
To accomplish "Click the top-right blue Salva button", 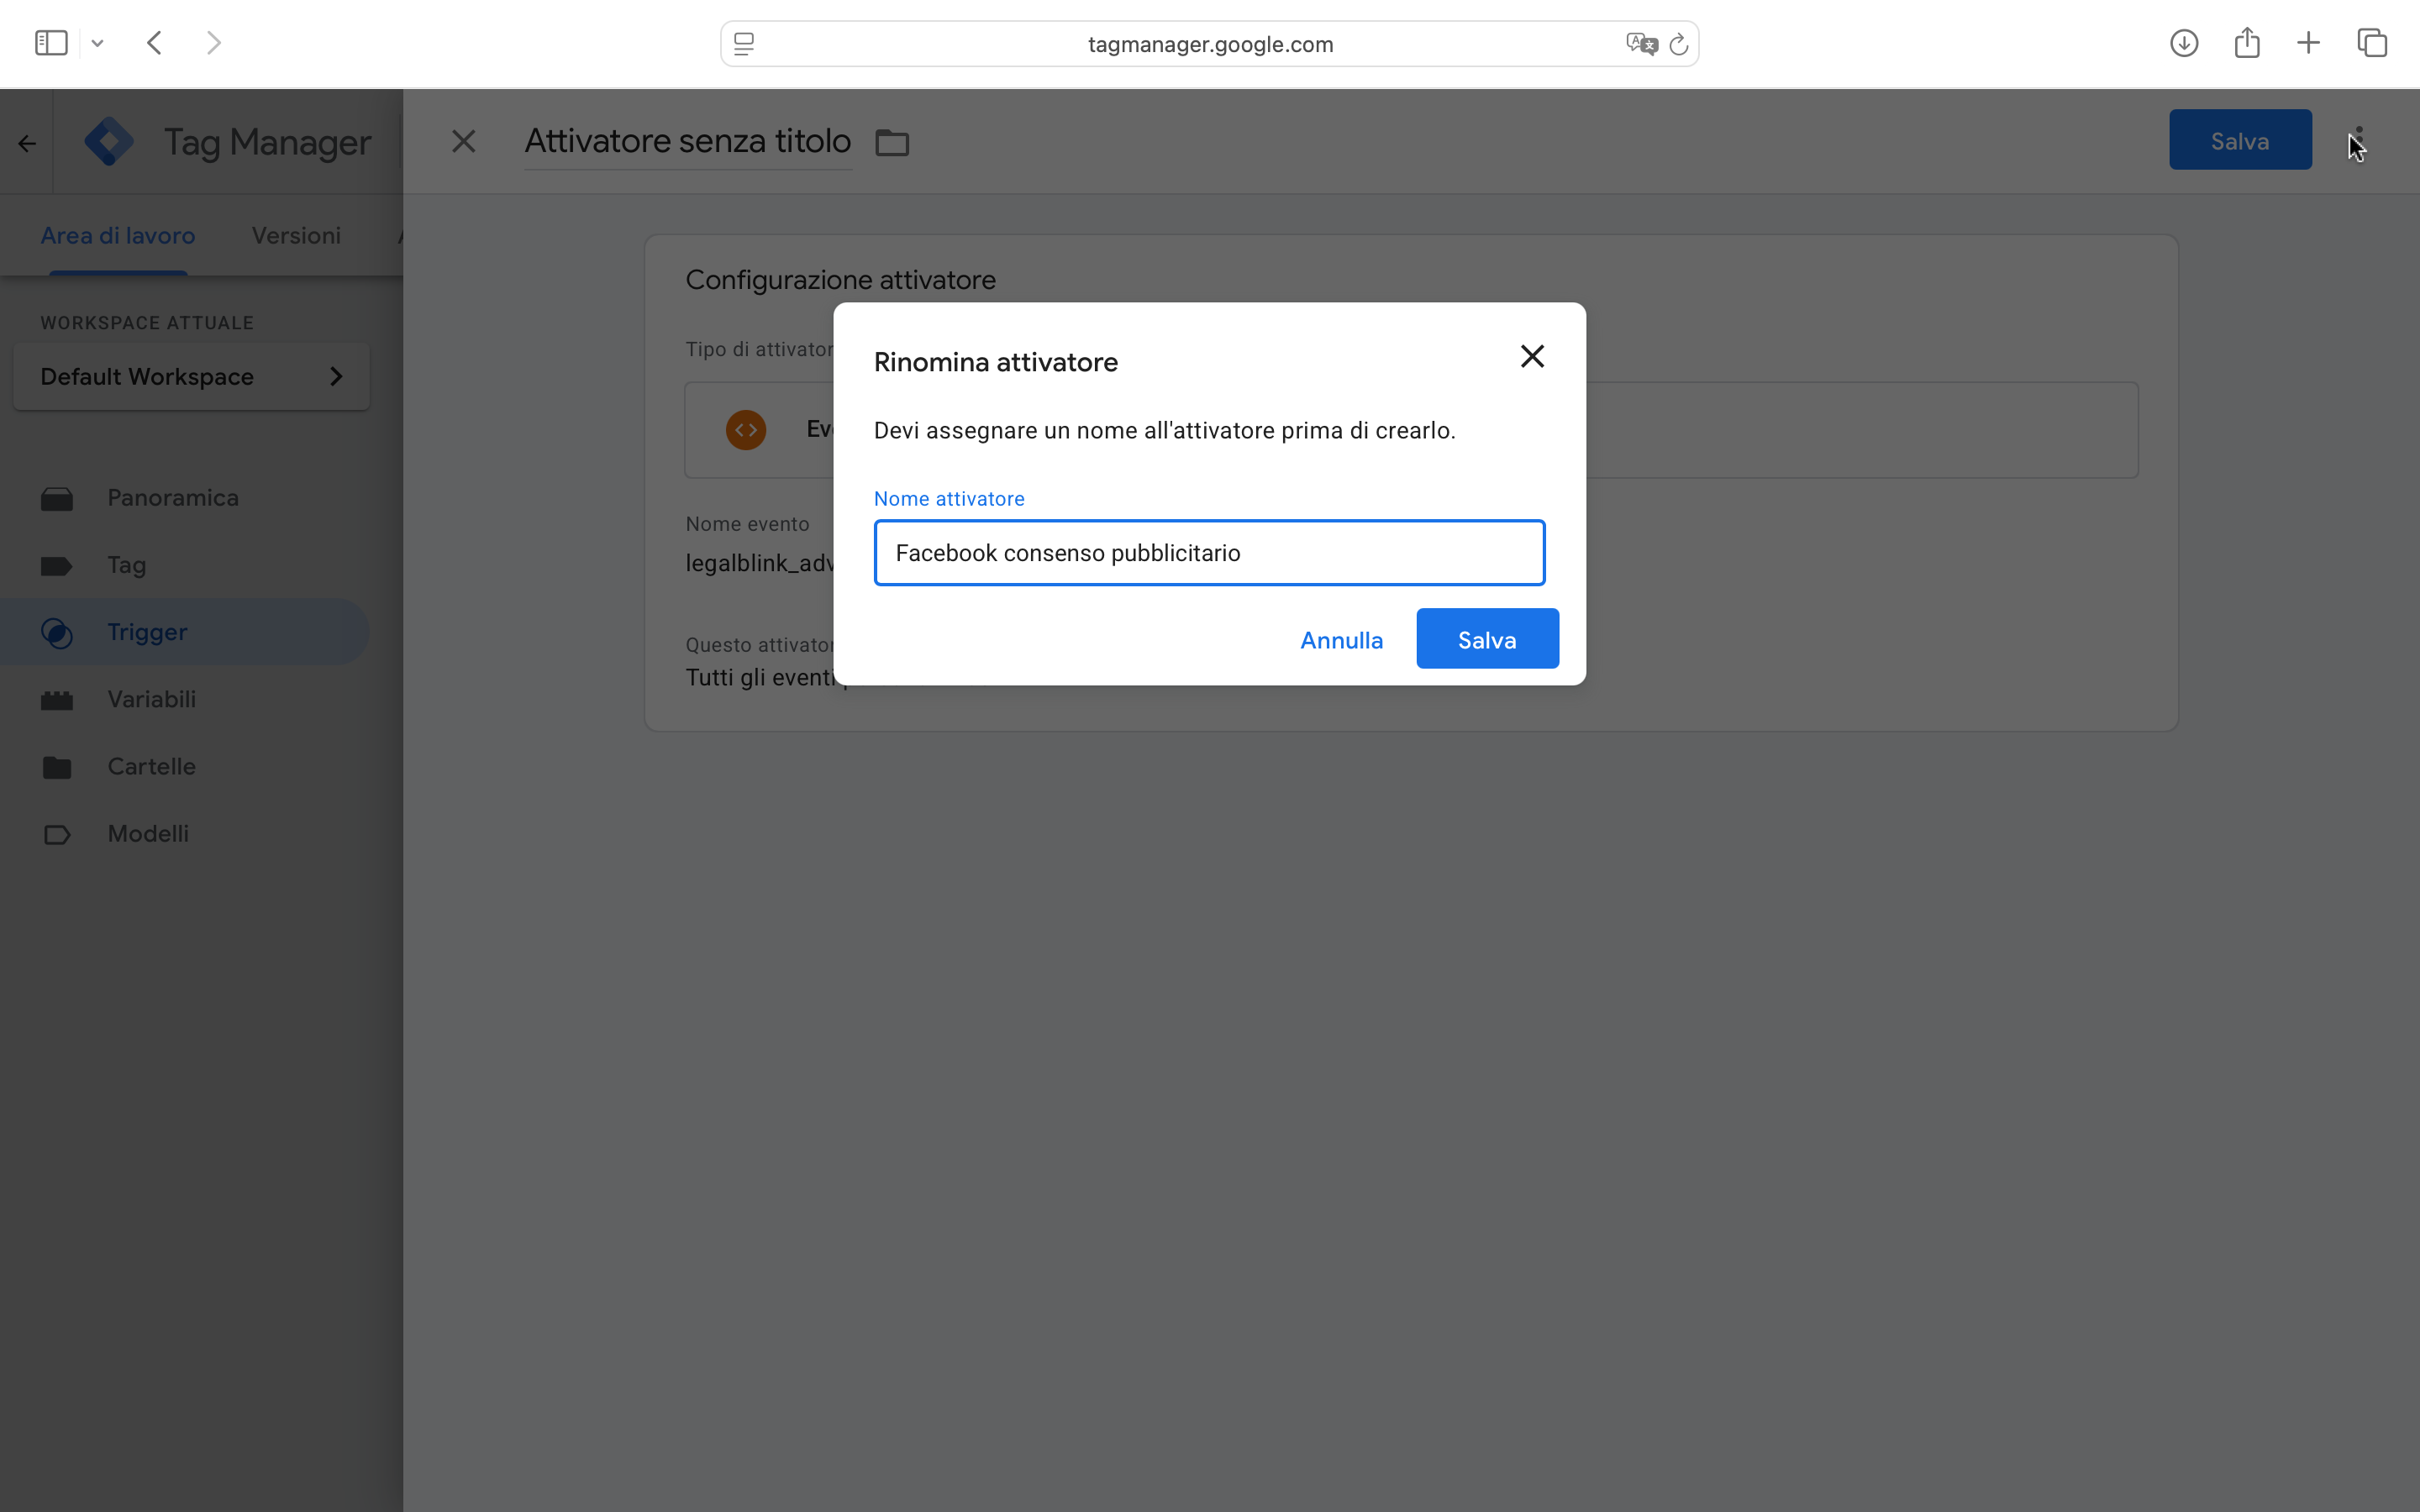I will pos(2239,140).
